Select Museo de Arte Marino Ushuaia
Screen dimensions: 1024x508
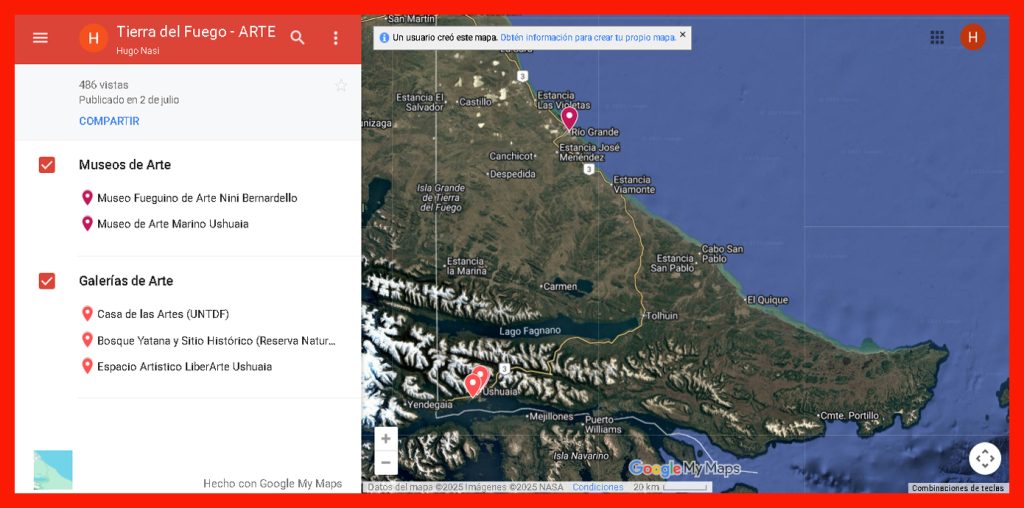tap(172, 224)
